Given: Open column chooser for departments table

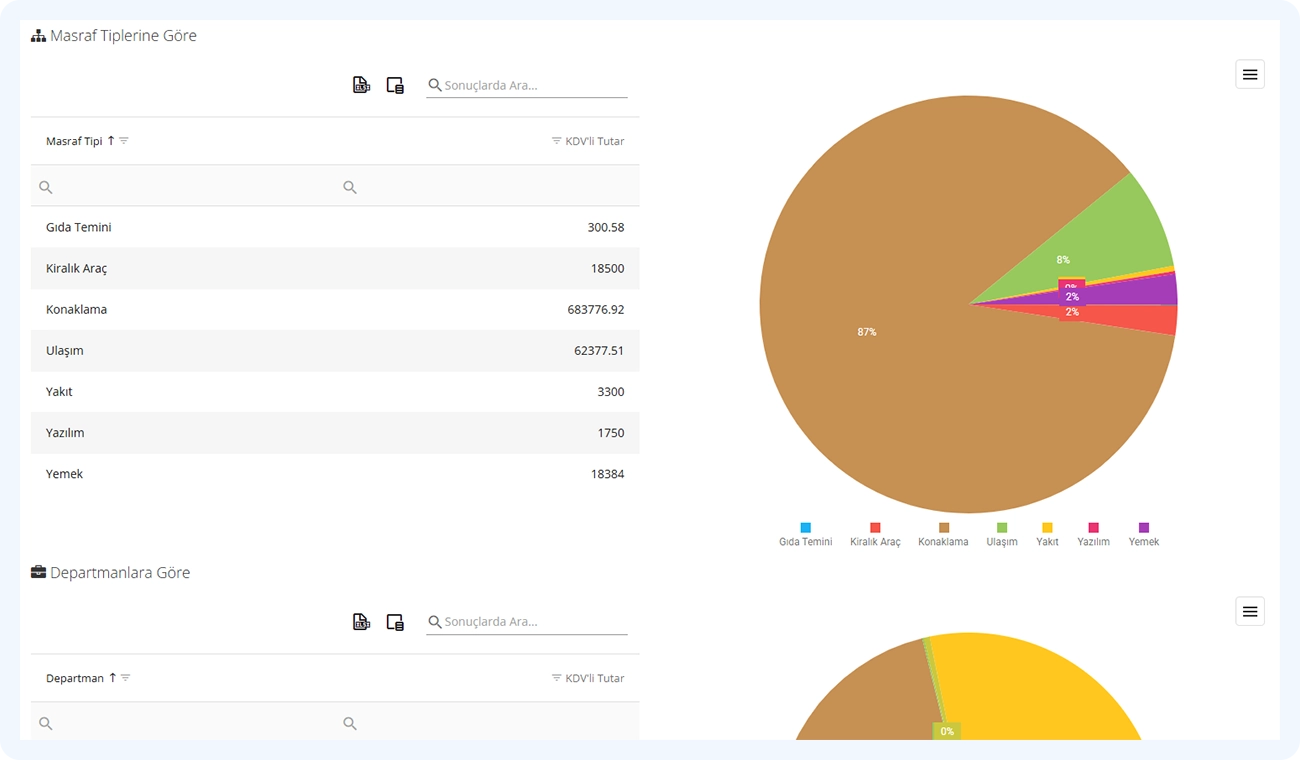Looking at the screenshot, I should coord(395,622).
